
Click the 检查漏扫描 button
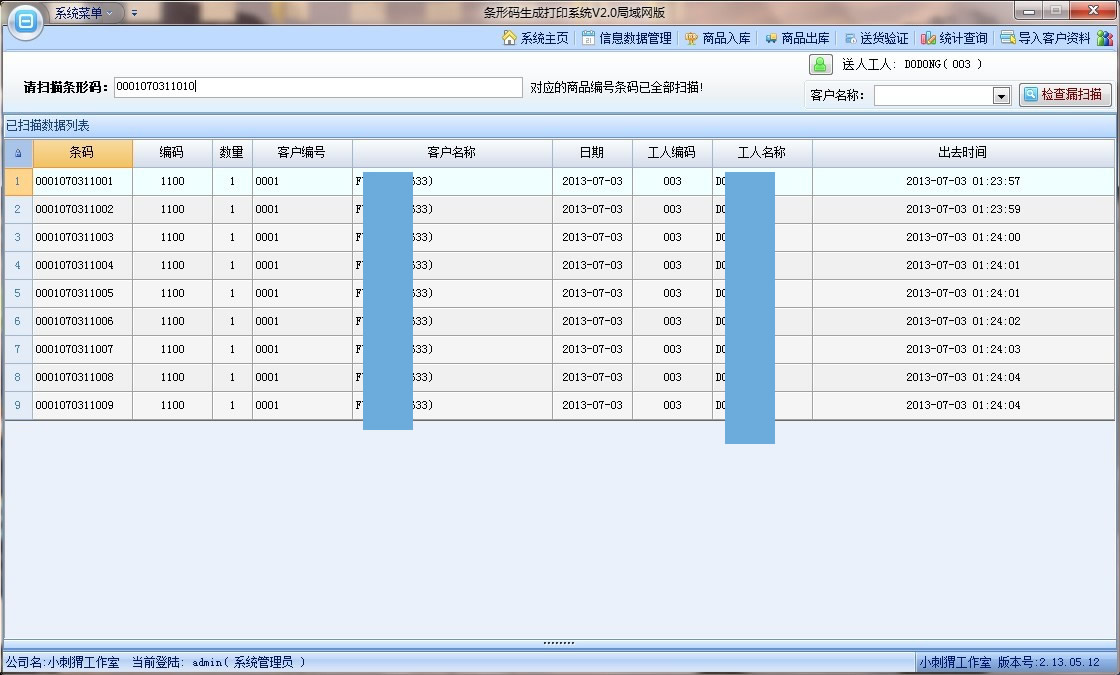[1065, 94]
